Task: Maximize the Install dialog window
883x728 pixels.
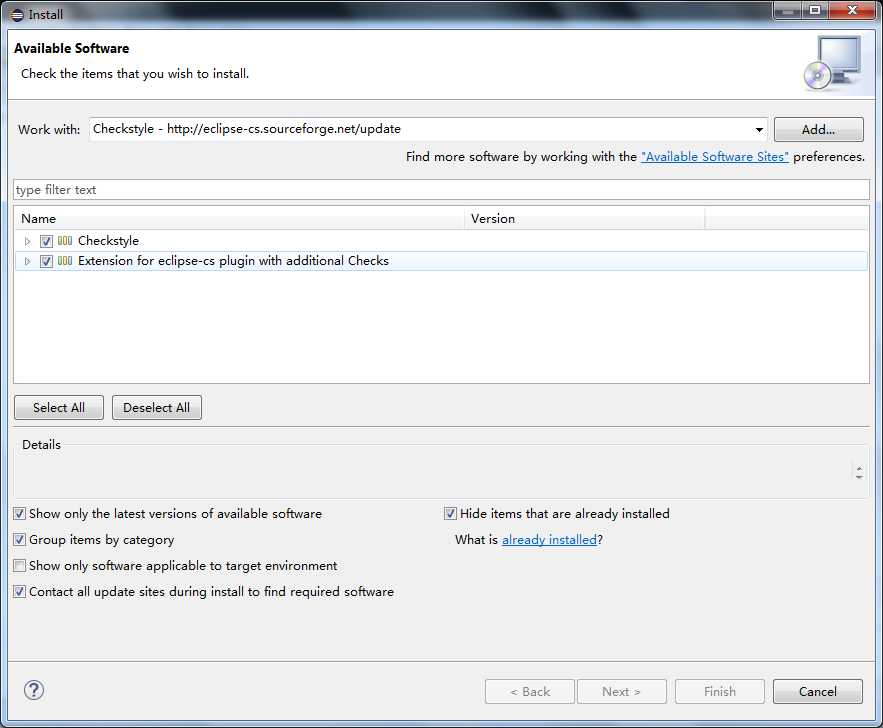Action: click(x=815, y=10)
